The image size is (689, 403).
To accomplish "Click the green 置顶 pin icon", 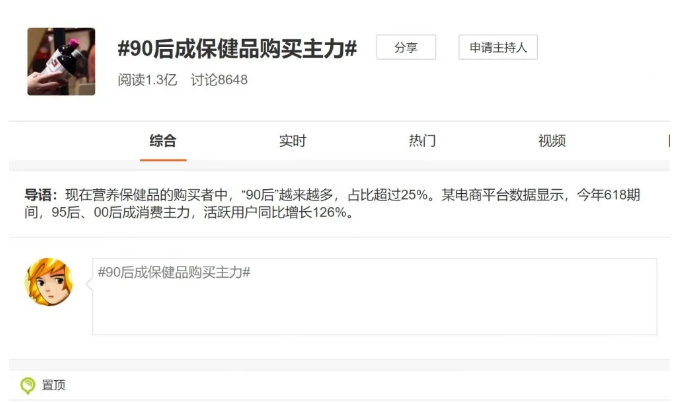I will 28,385.
